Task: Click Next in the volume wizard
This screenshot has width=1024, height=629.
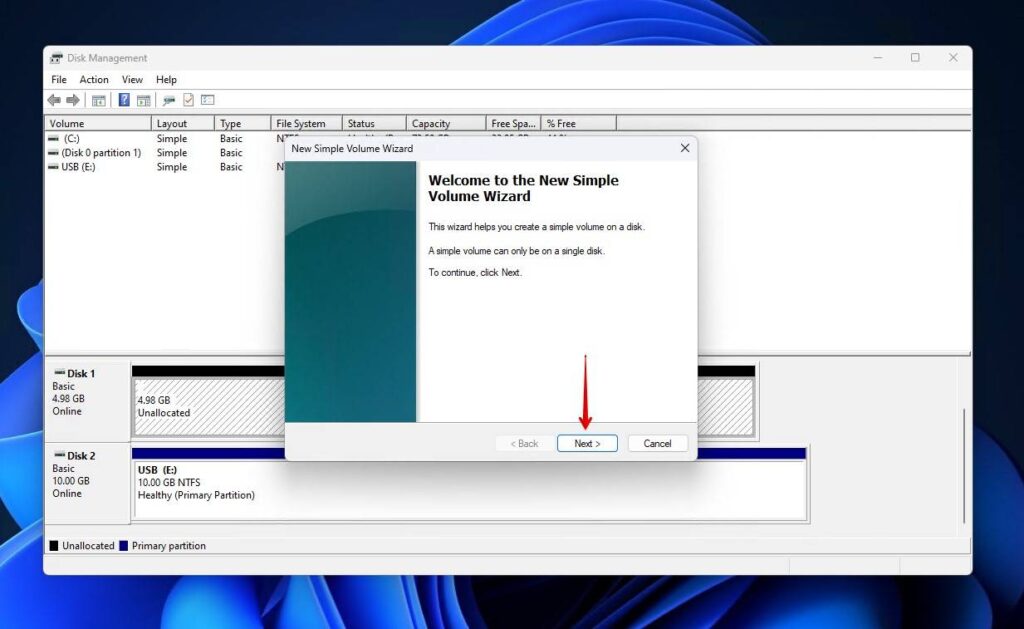Action: tap(587, 443)
